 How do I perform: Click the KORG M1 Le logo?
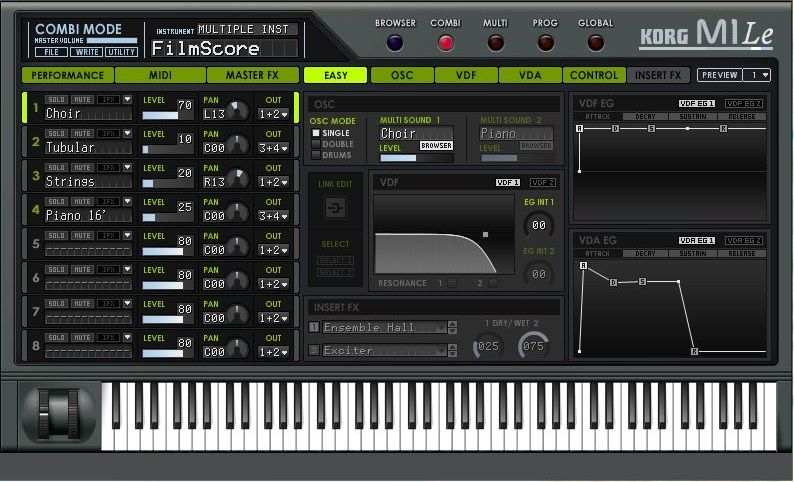(706, 34)
